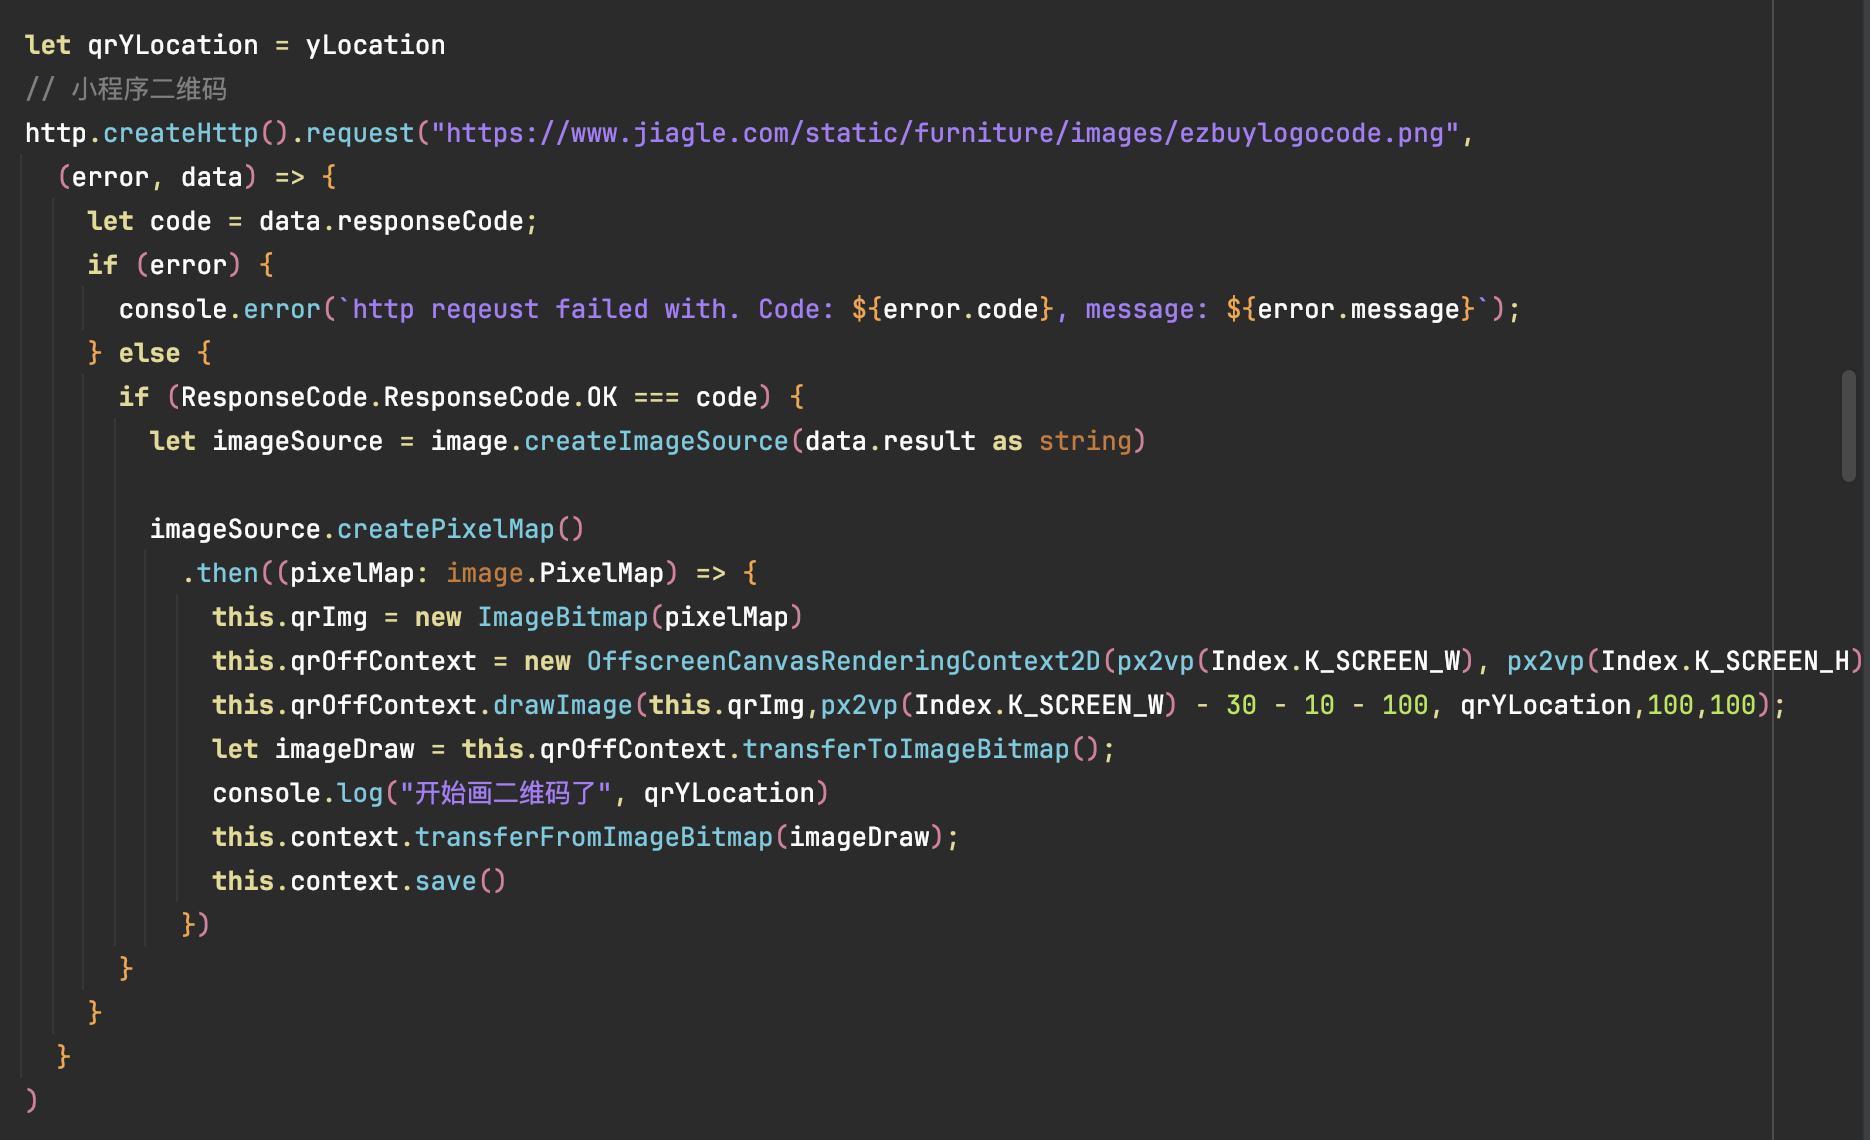Viewport: 1870px width, 1140px height.
Task: Click yLocation on the first line
Action: click(x=375, y=45)
